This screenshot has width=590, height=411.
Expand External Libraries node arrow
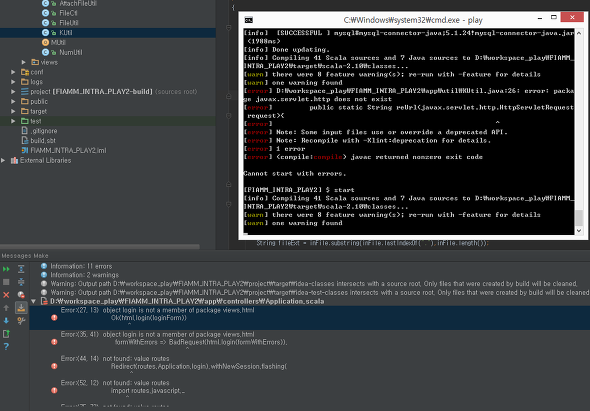coord(3,160)
